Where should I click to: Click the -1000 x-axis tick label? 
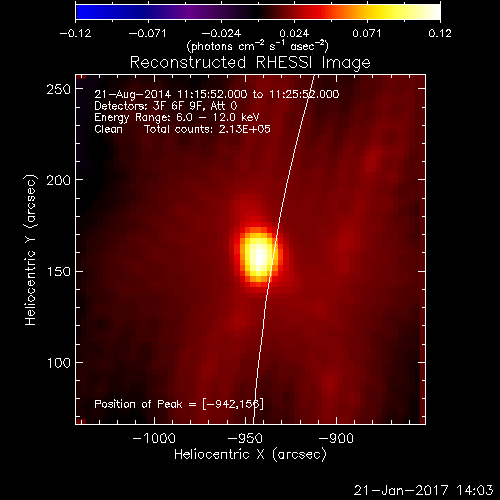(154, 438)
